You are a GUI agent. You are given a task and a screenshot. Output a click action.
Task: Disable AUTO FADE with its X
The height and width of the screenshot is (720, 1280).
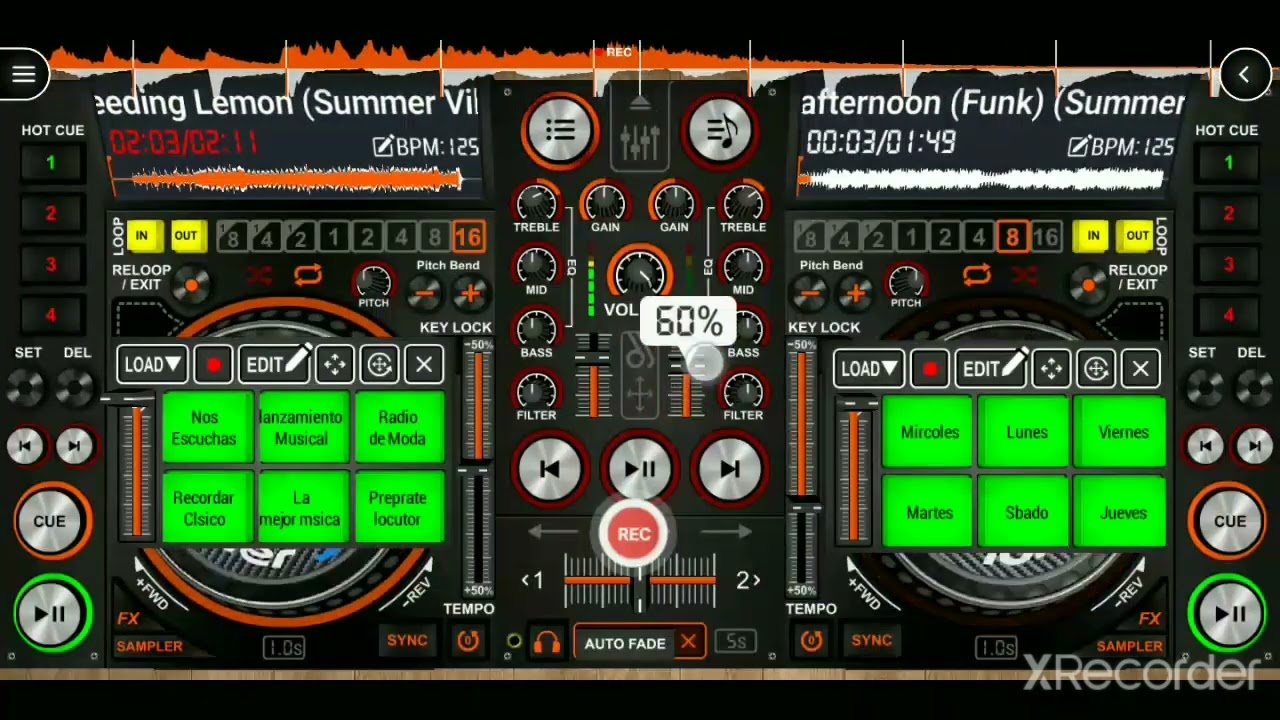pos(688,643)
